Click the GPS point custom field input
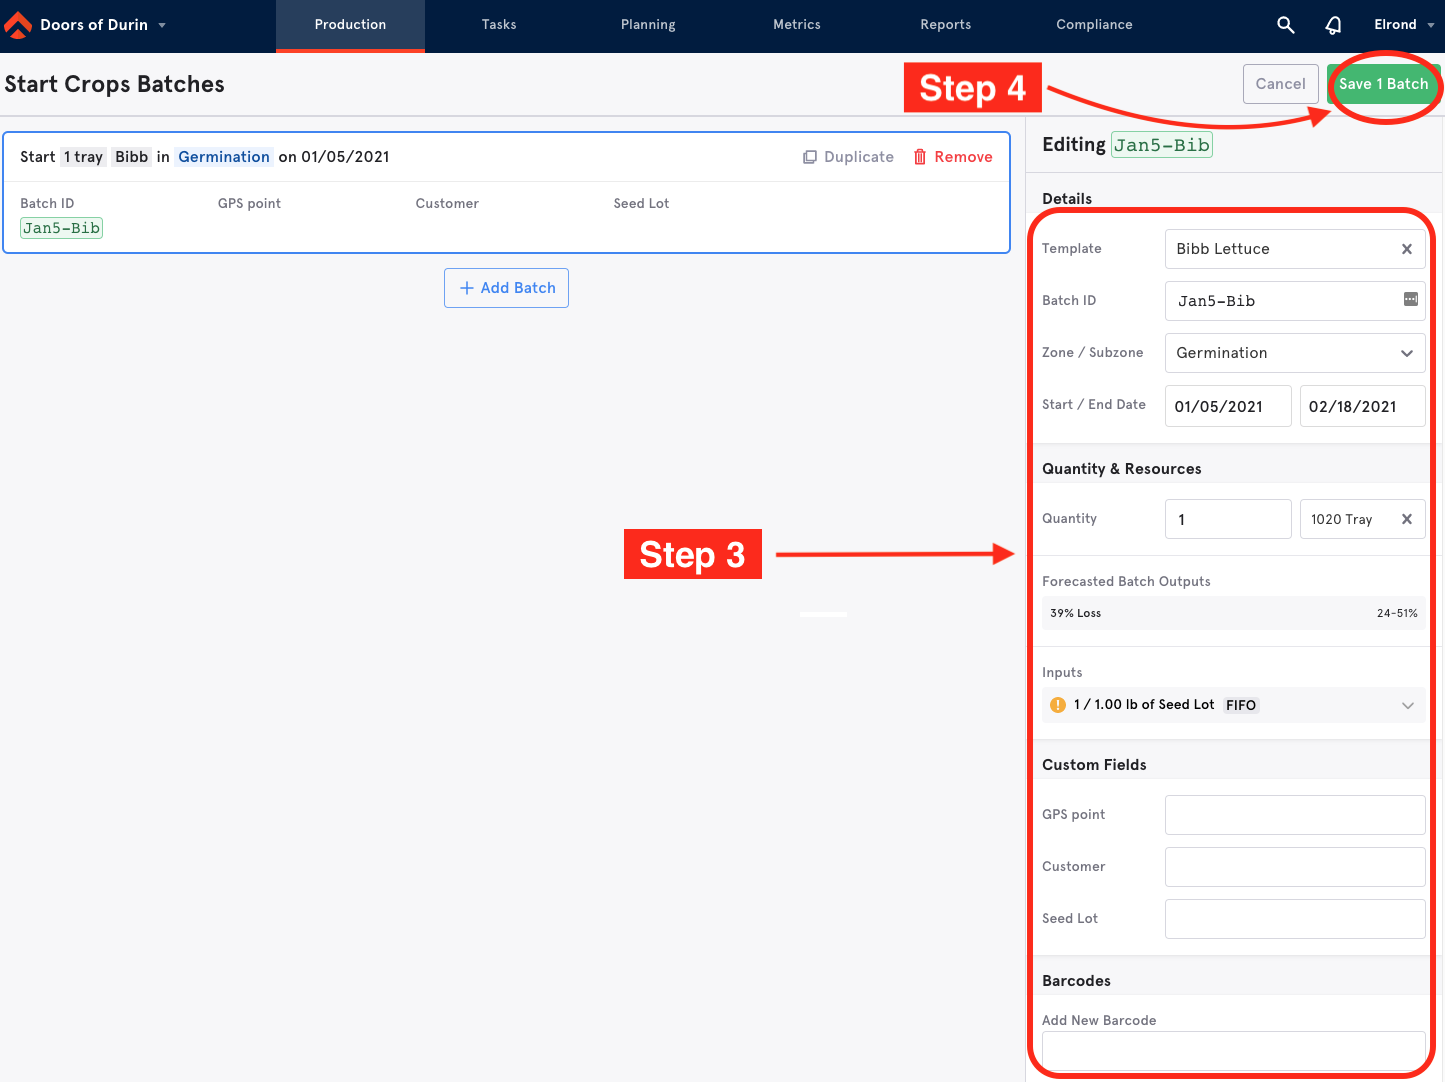This screenshot has height=1082, width=1445. tap(1295, 815)
